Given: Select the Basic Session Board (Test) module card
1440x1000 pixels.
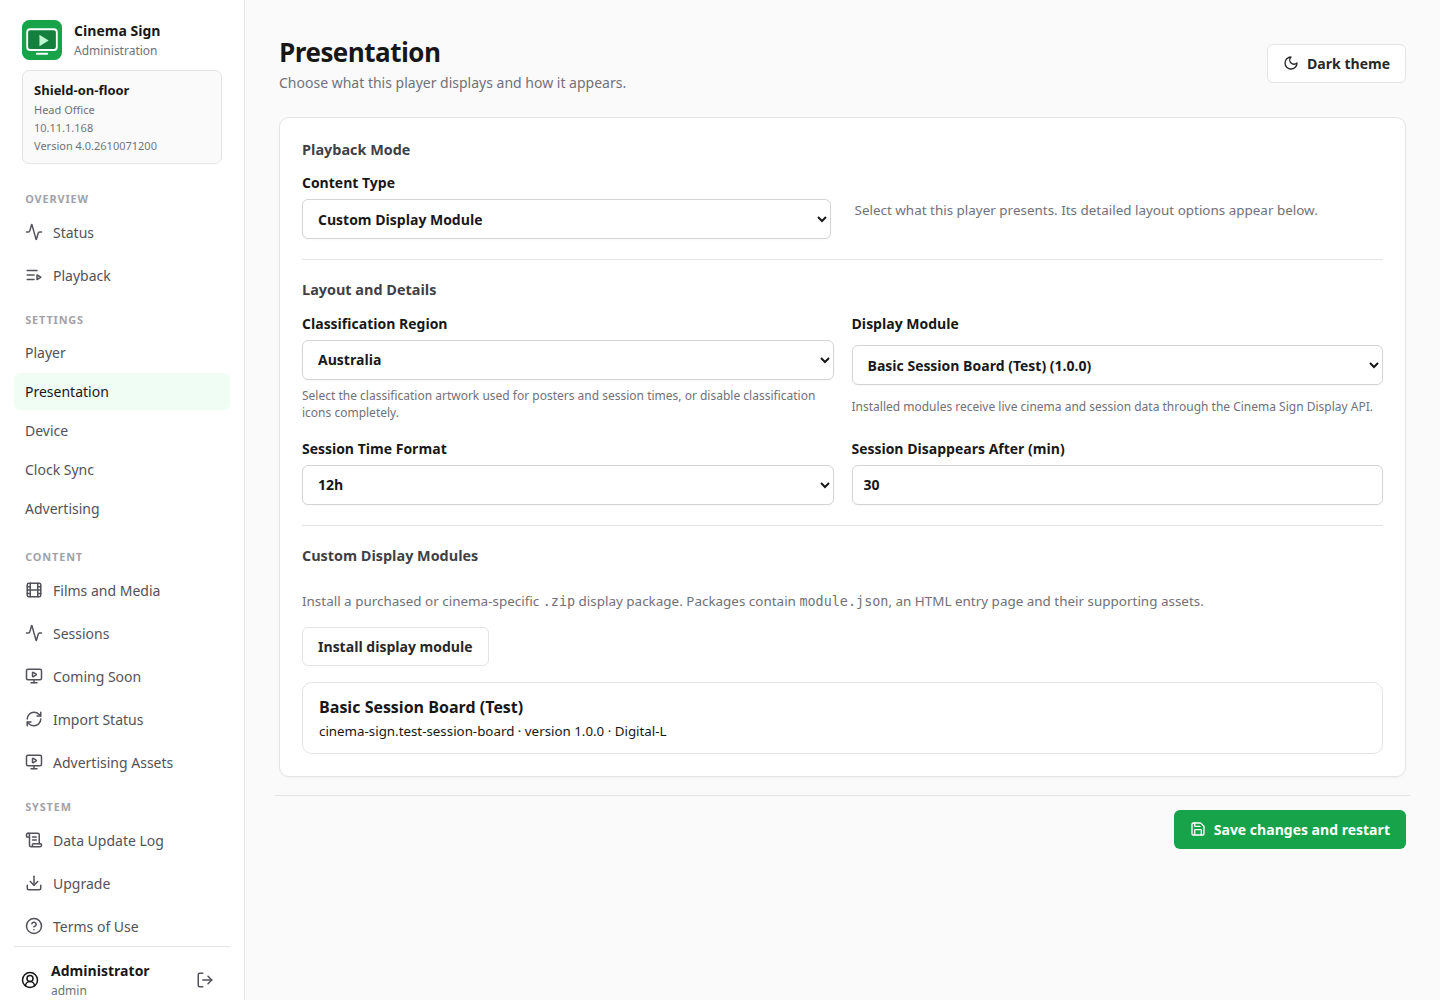Looking at the screenshot, I should (842, 718).
